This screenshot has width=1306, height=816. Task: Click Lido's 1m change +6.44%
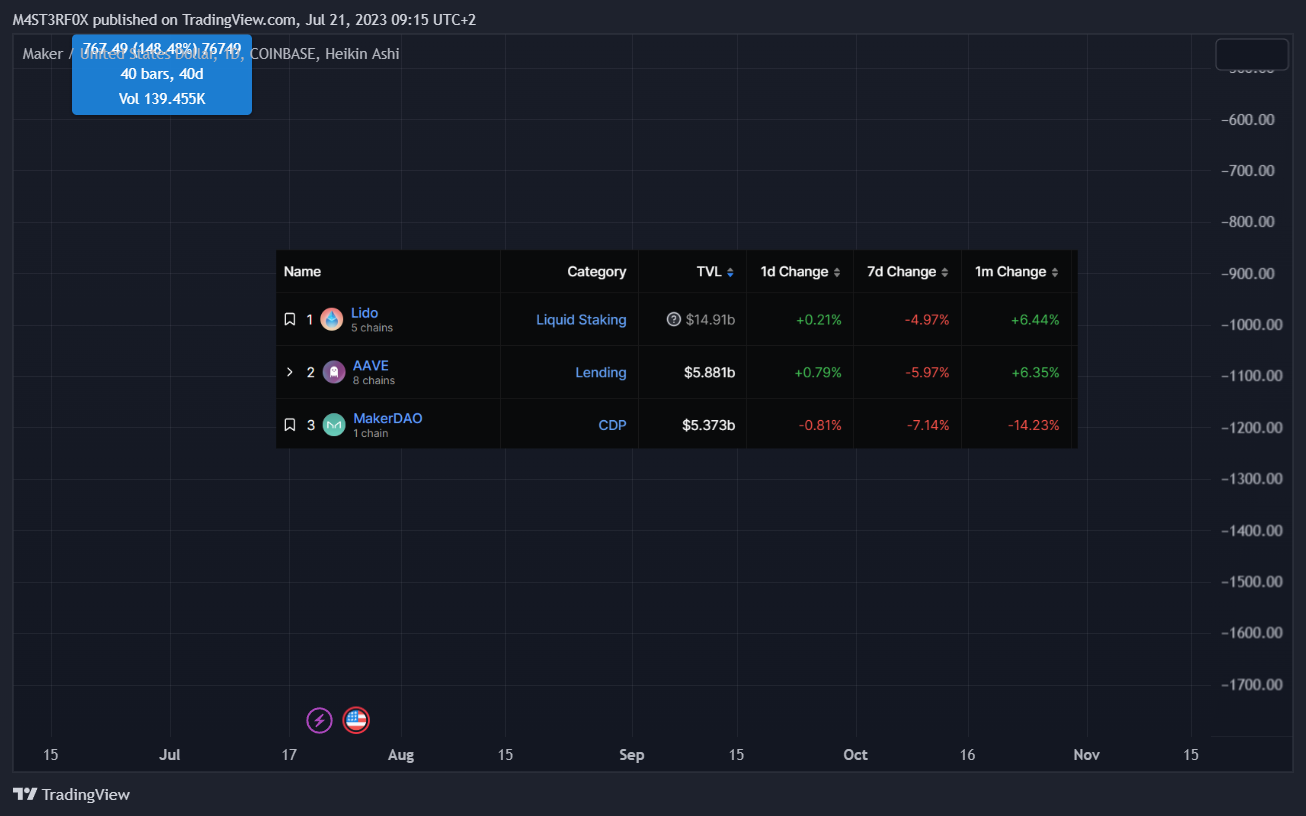pyautogui.click(x=1035, y=320)
